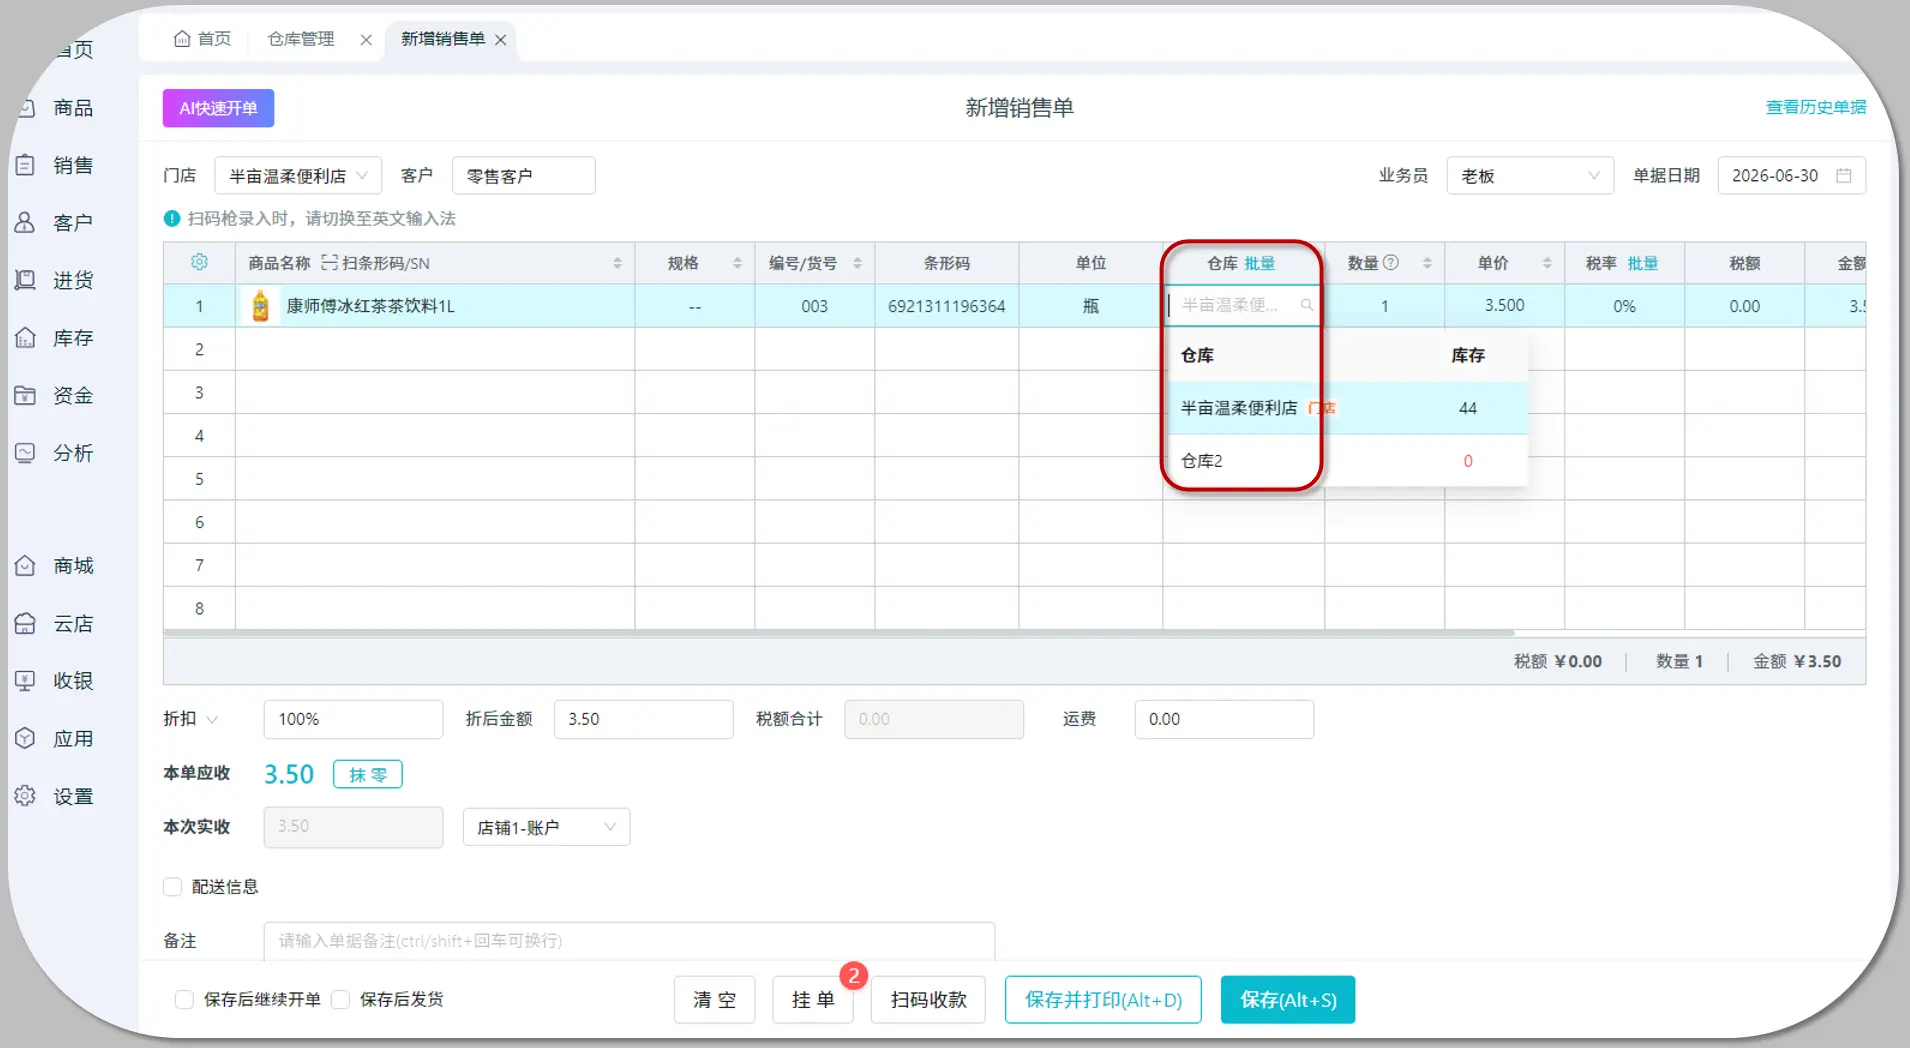Click the calendar icon in 单据日期 field
Screen dimensions: 1910x1048
coord(1844,175)
